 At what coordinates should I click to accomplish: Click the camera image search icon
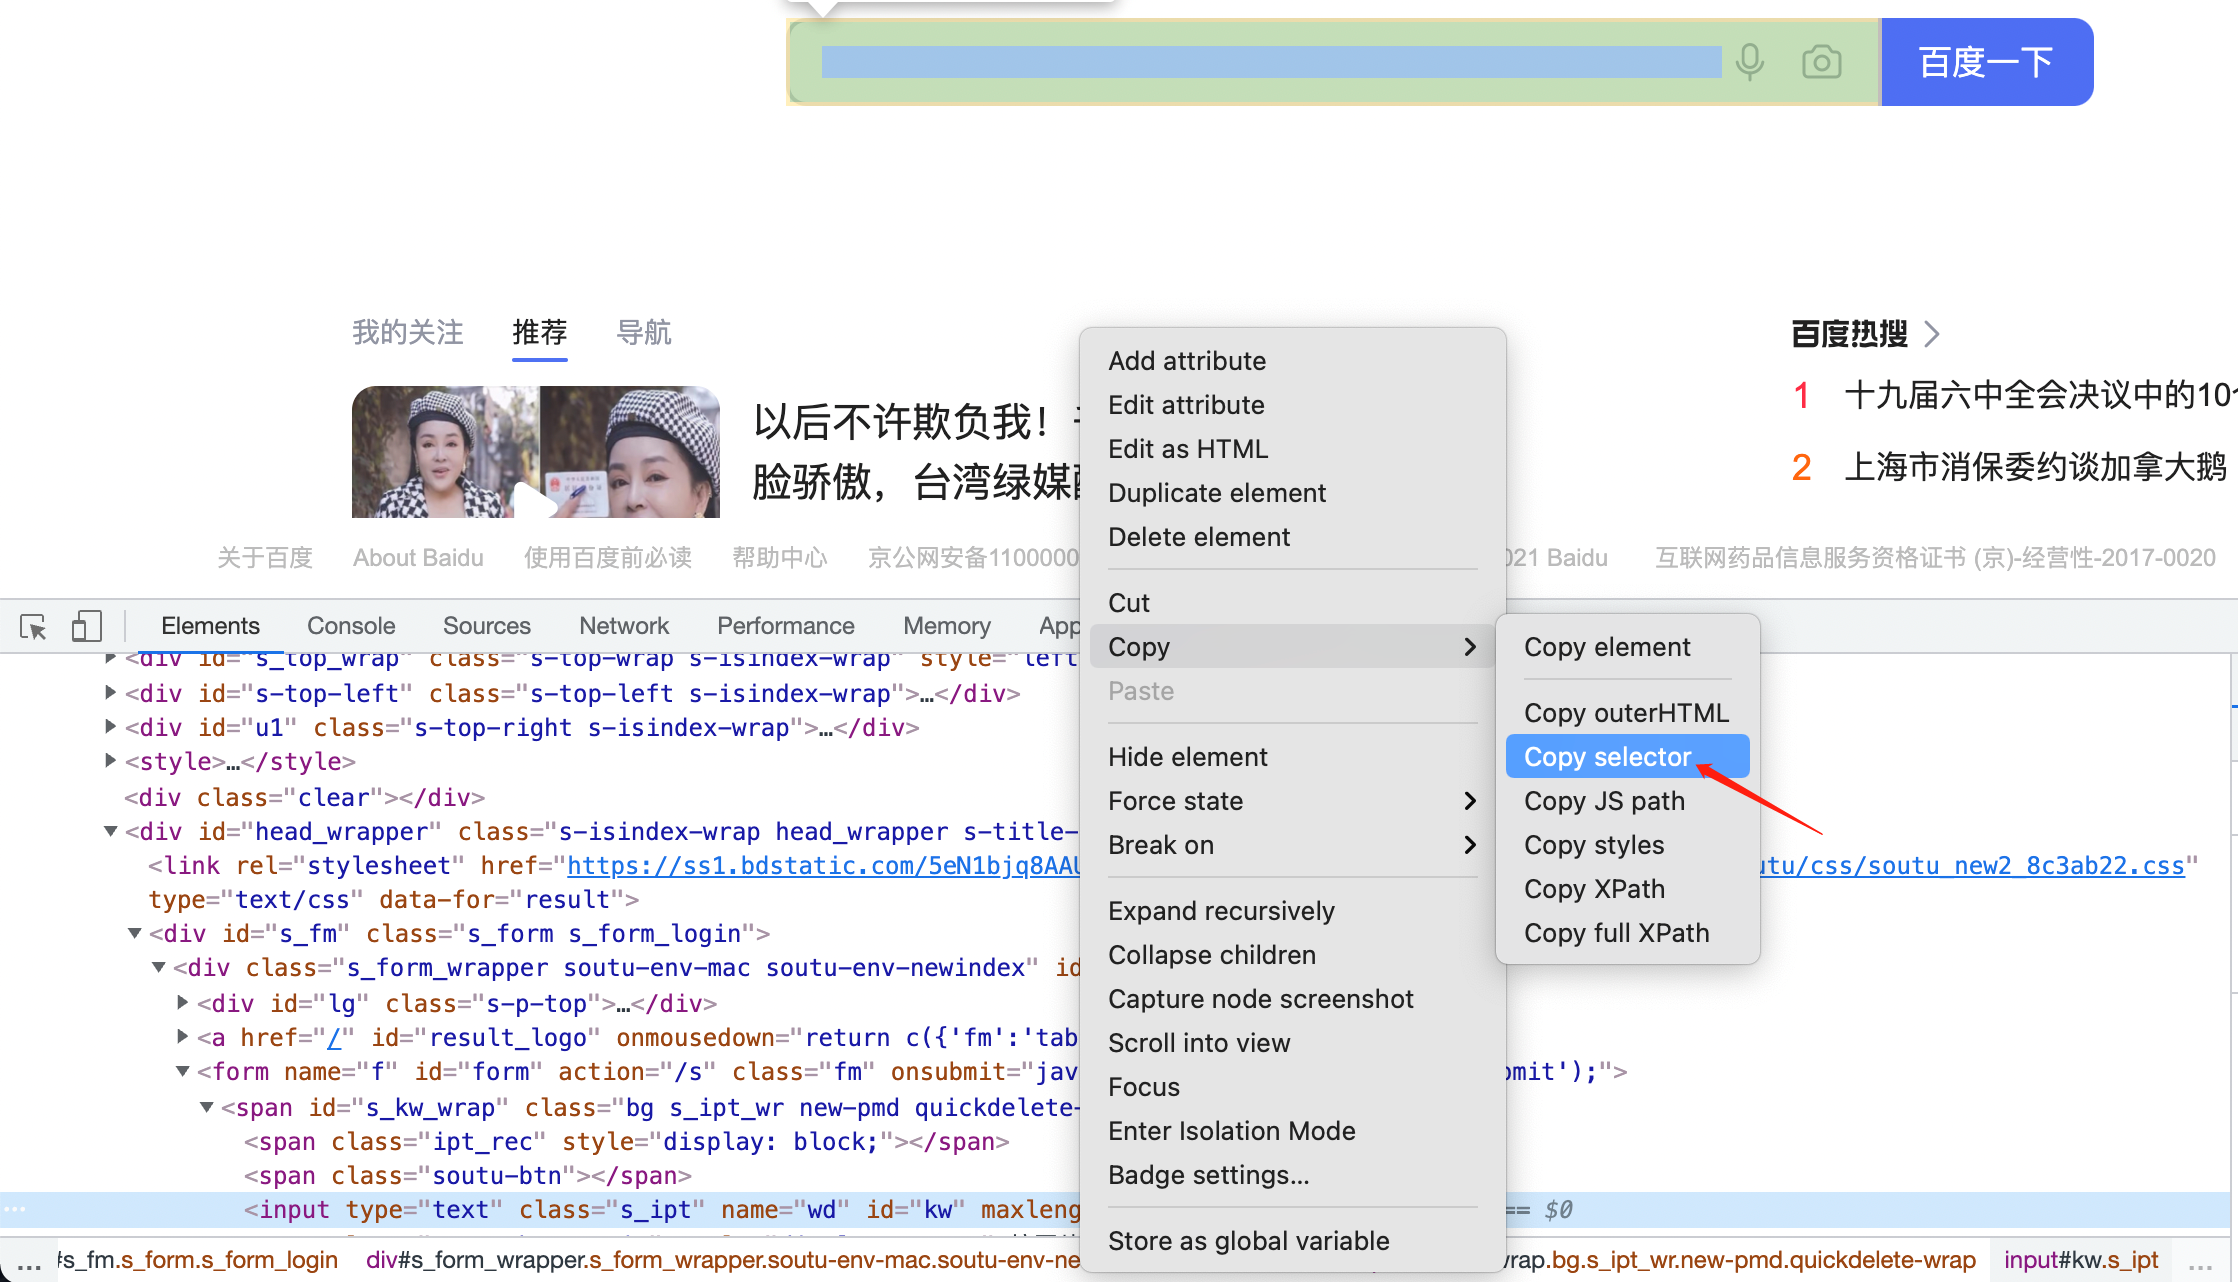tap(1821, 62)
